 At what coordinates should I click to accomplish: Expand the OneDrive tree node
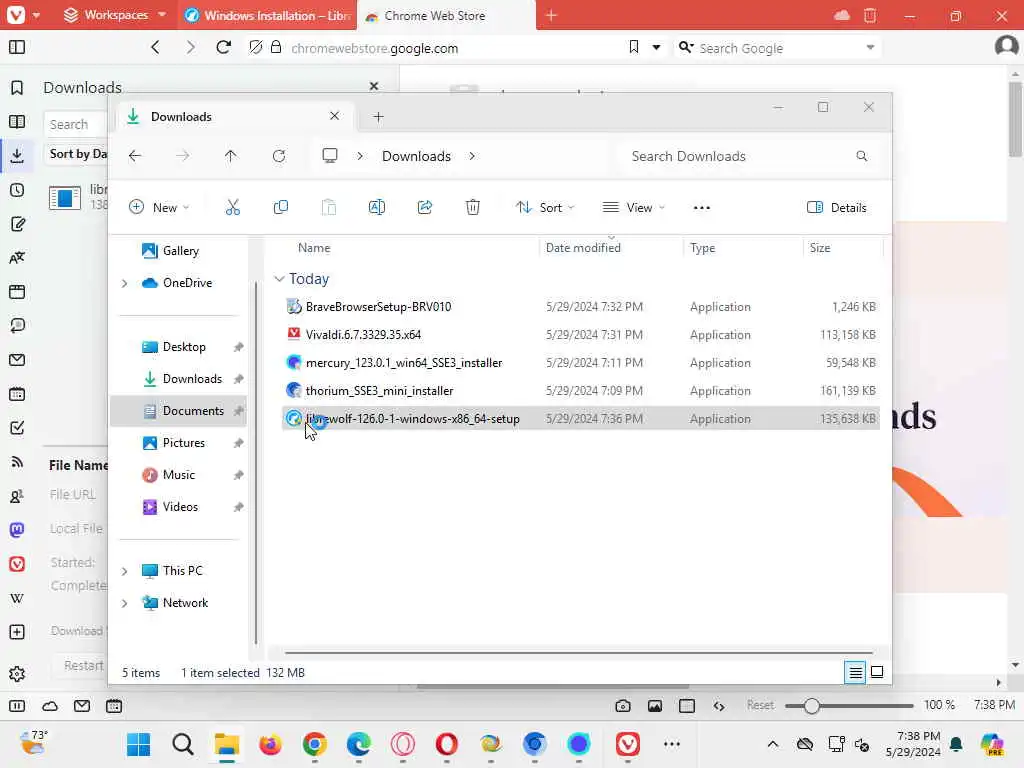124,283
